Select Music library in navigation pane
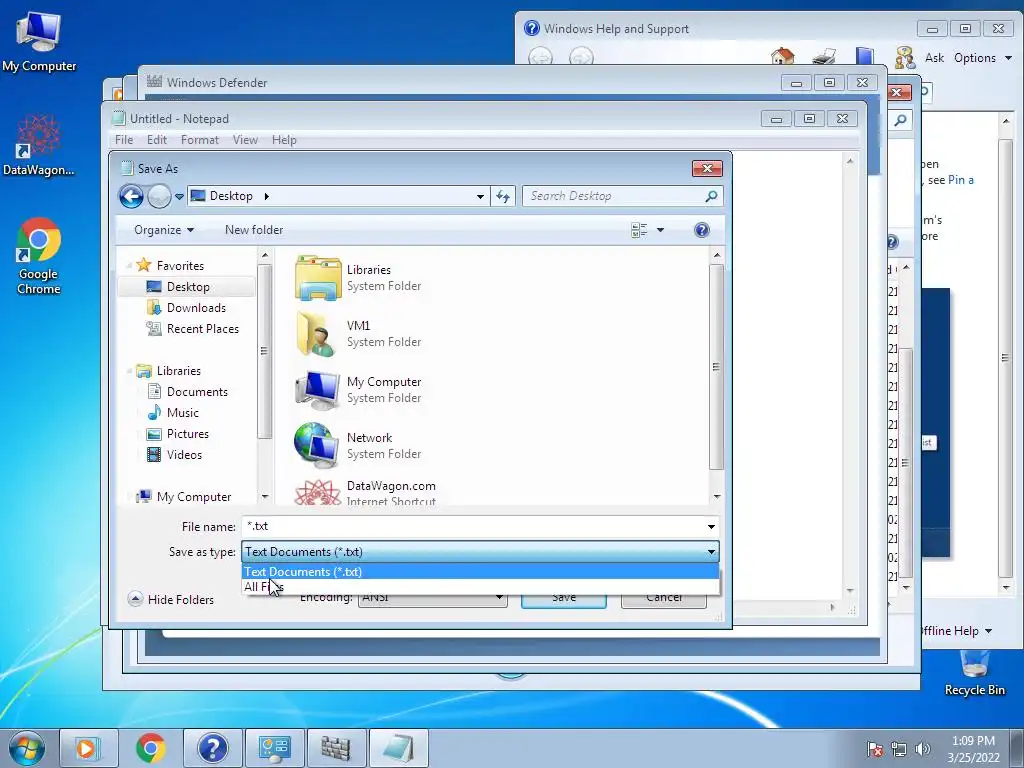The image size is (1024, 768). coord(182,413)
